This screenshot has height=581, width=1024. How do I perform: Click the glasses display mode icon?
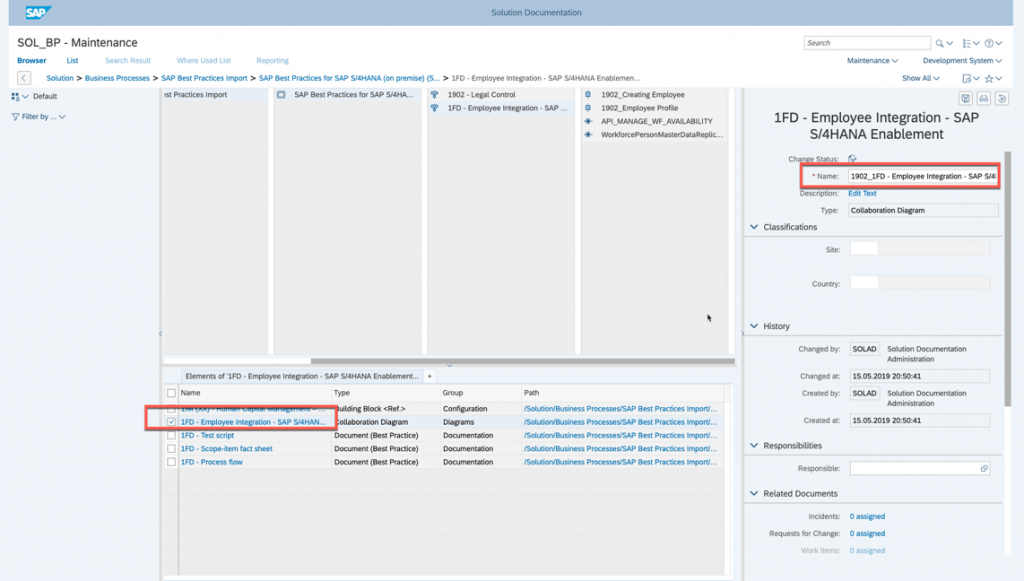coord(984,99)
